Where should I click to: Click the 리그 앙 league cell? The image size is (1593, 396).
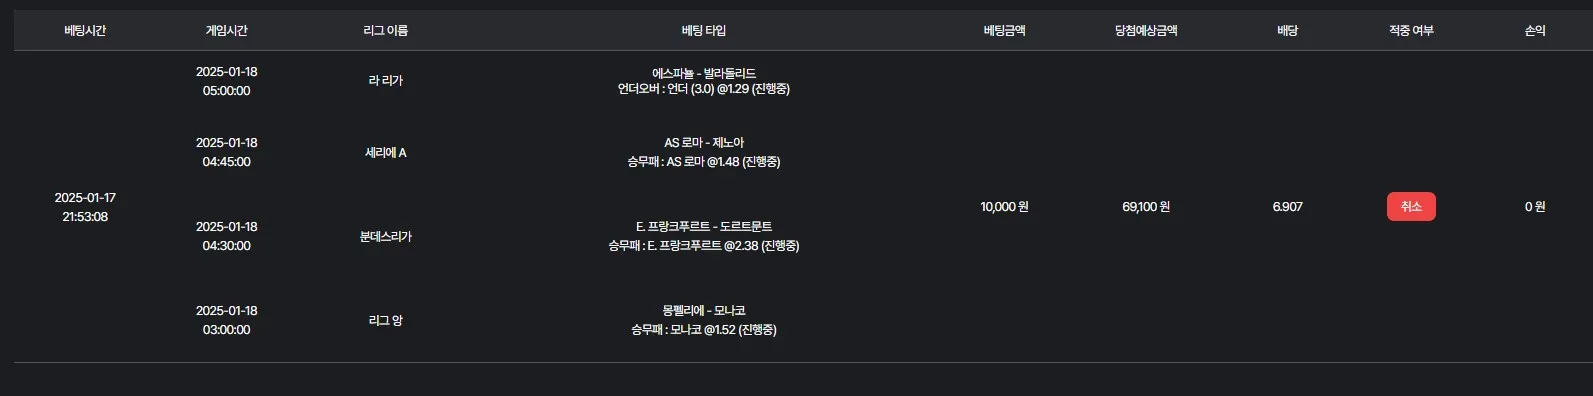(386, 321)
